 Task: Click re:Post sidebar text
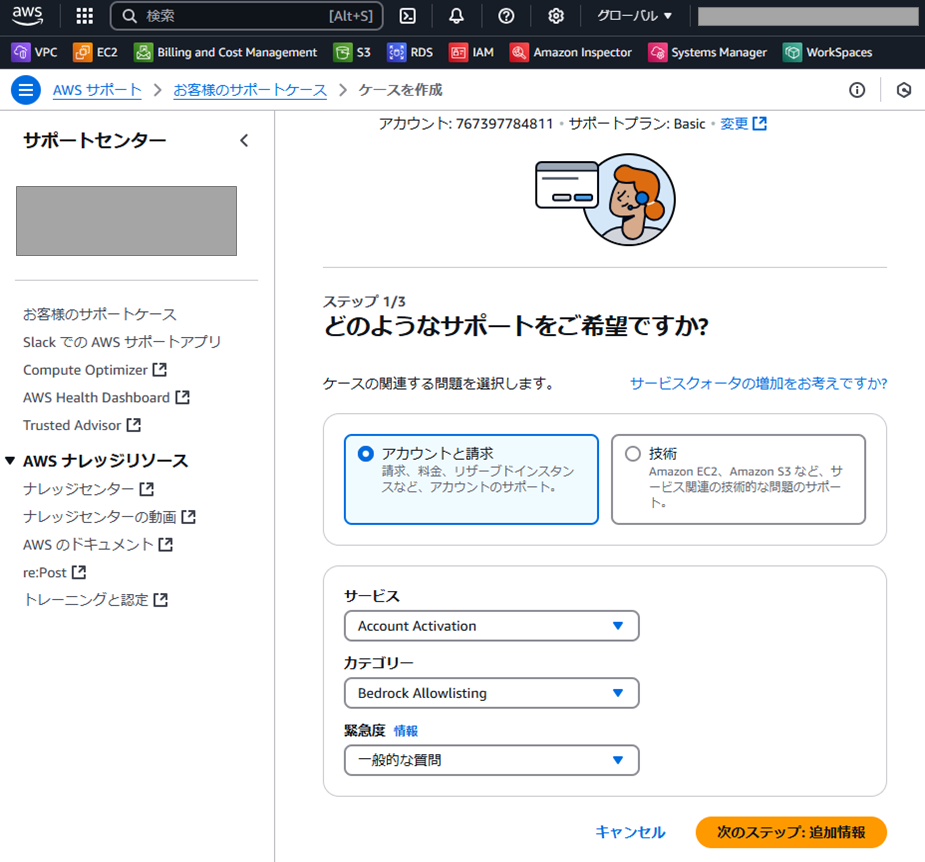click(x=45, y=572)
